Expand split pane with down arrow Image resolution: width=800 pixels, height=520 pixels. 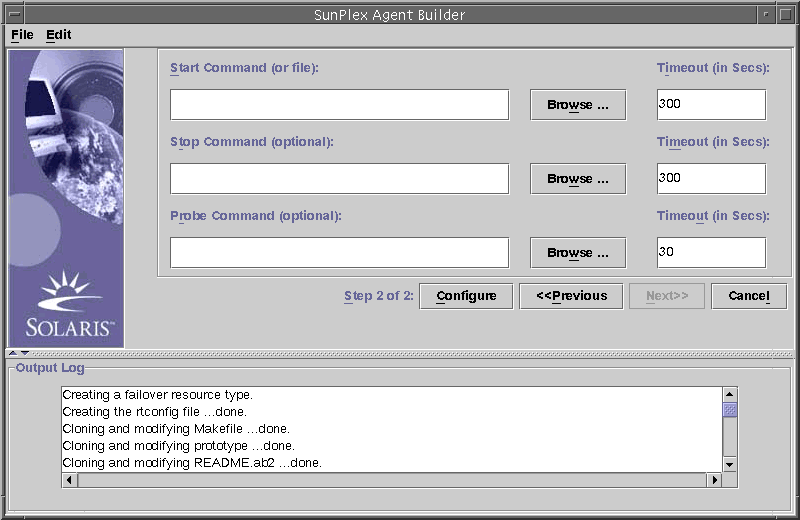pos(24,353)
